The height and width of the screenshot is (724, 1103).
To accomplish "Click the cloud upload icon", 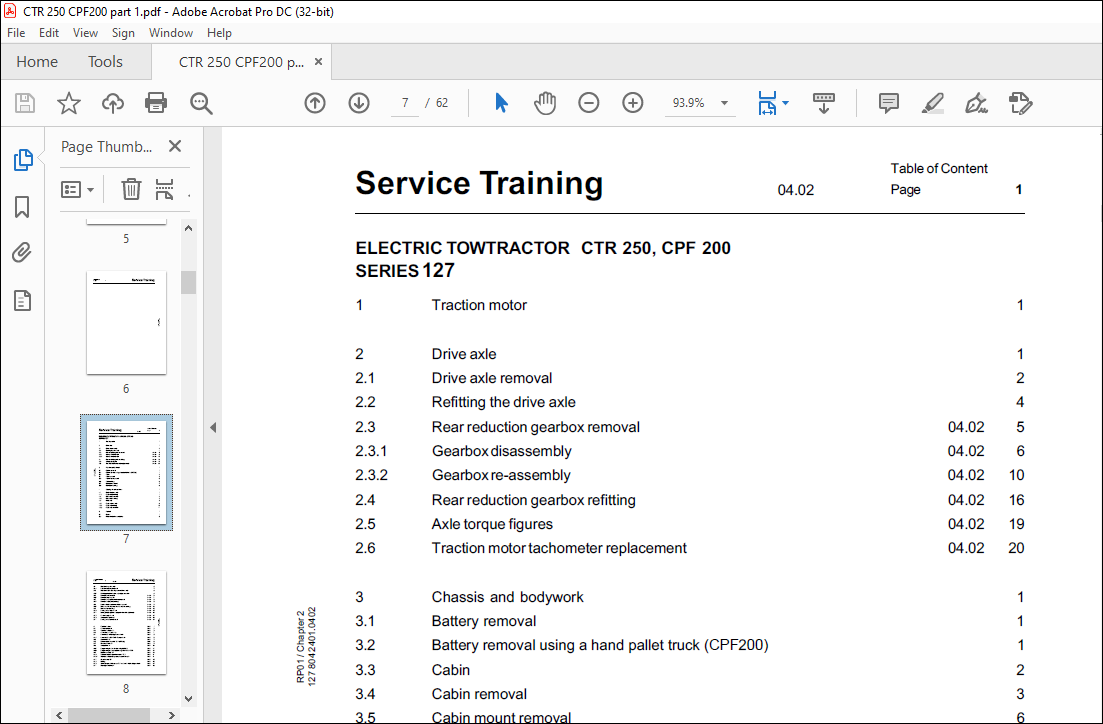I will [113, 103].
